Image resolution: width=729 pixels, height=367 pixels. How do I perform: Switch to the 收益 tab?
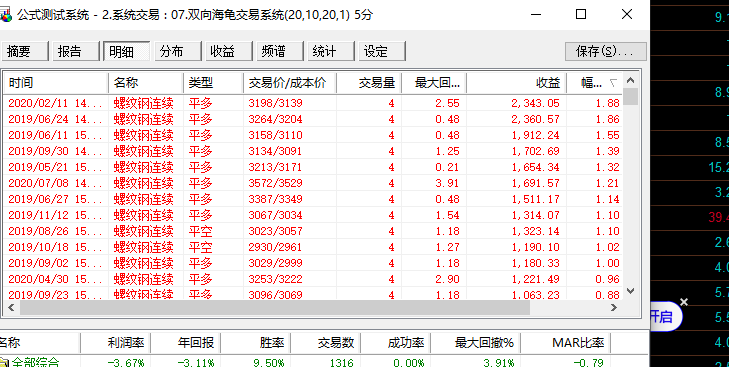229,51
